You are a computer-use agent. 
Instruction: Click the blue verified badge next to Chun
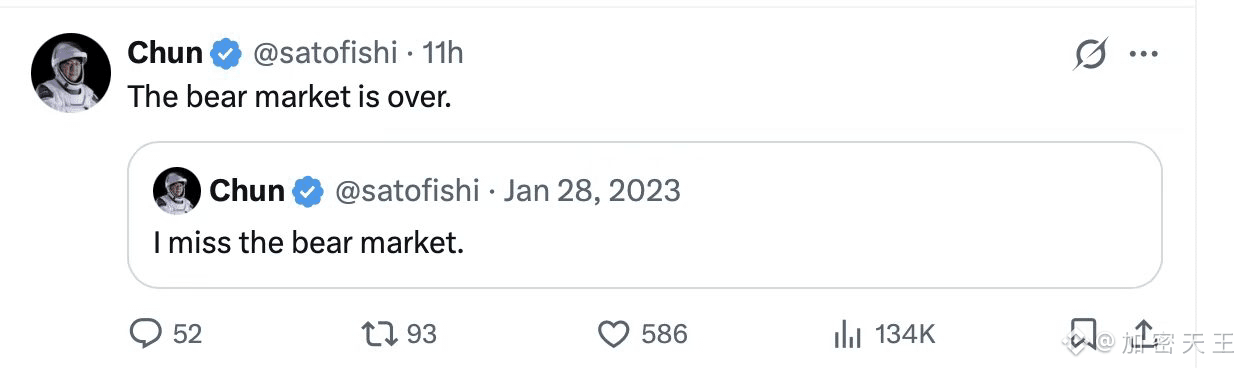(x=227, y=54)
